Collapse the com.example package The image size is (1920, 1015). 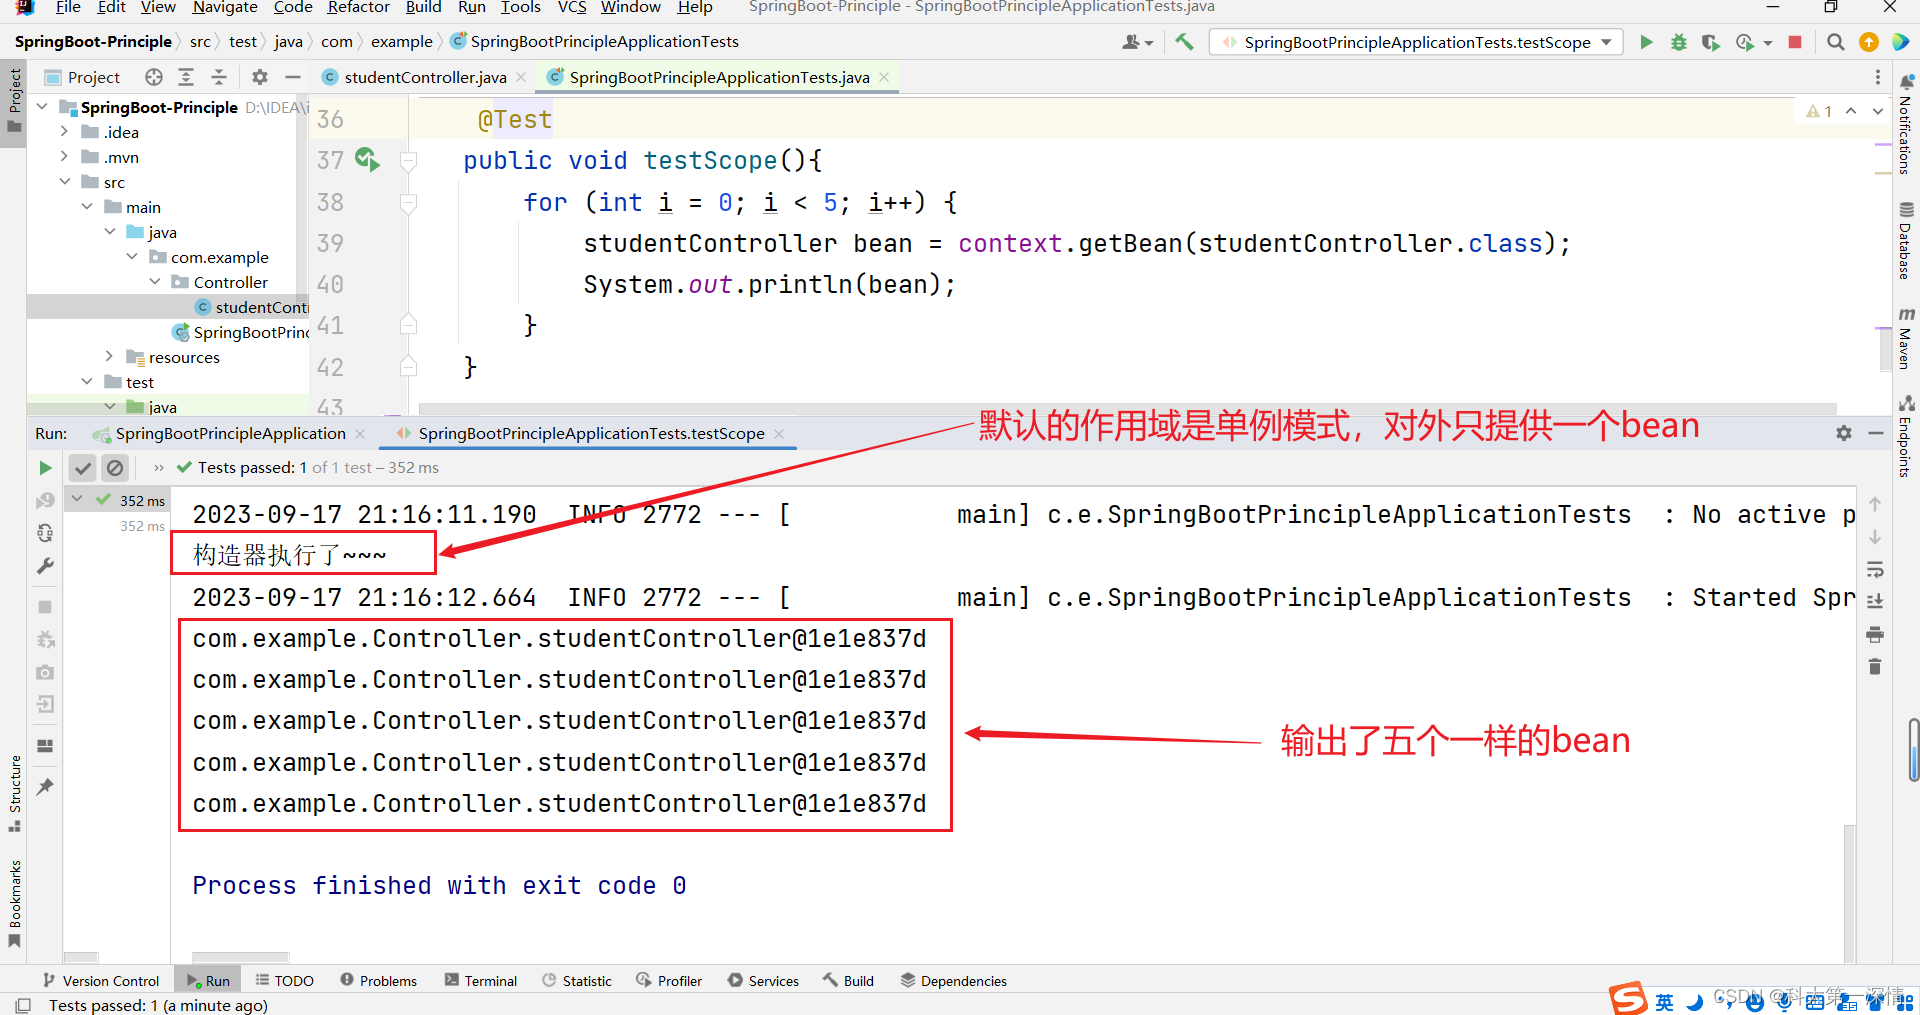pos(132,257)
